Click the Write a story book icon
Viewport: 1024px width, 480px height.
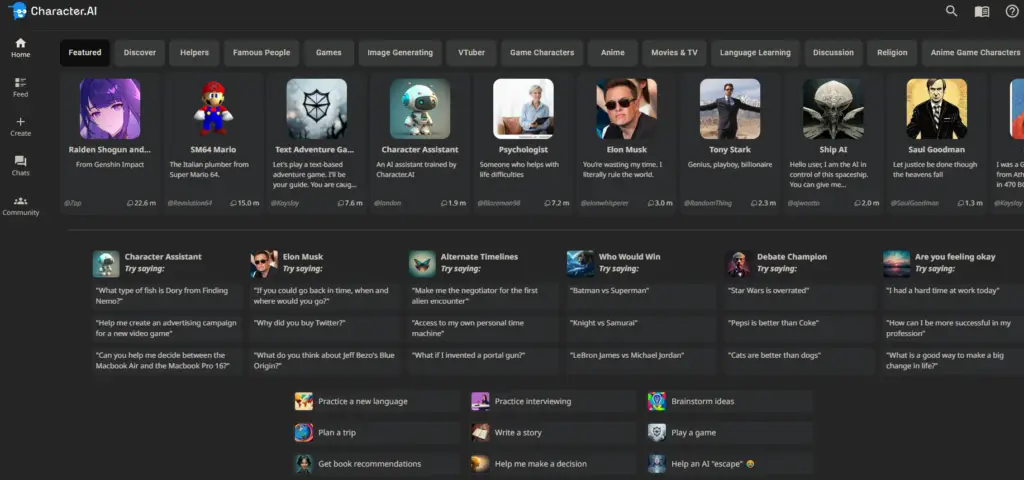click(480, 432)
